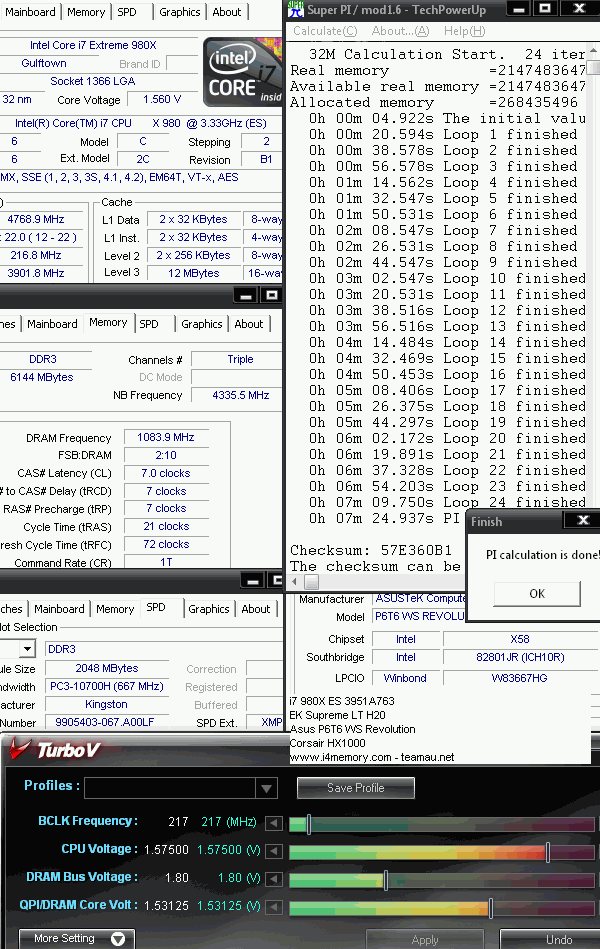Click OK in the Finish dialog

tap(537, 594)
